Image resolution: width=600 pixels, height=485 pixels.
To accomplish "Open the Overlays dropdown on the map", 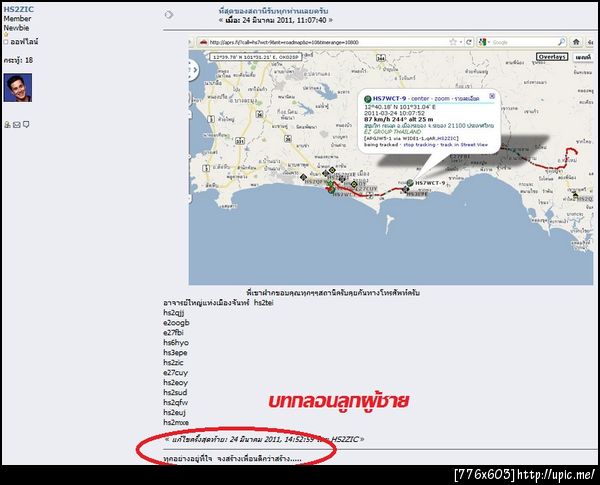I will click(552, 57).
